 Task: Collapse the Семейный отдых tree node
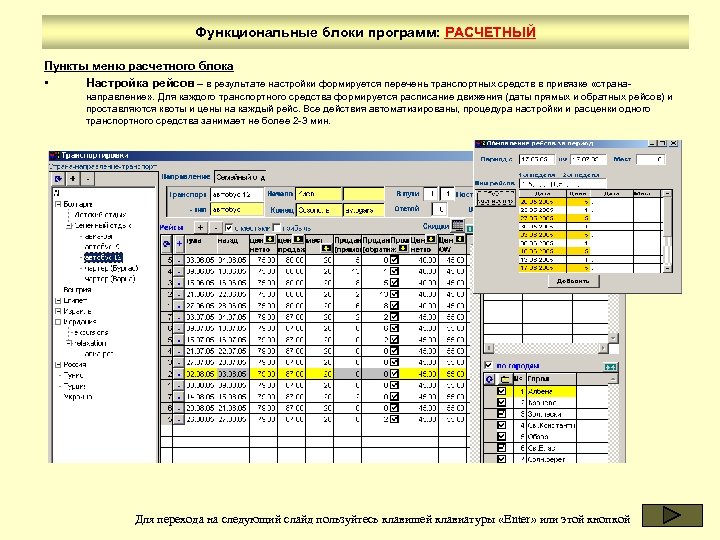[x=69, y=225]
